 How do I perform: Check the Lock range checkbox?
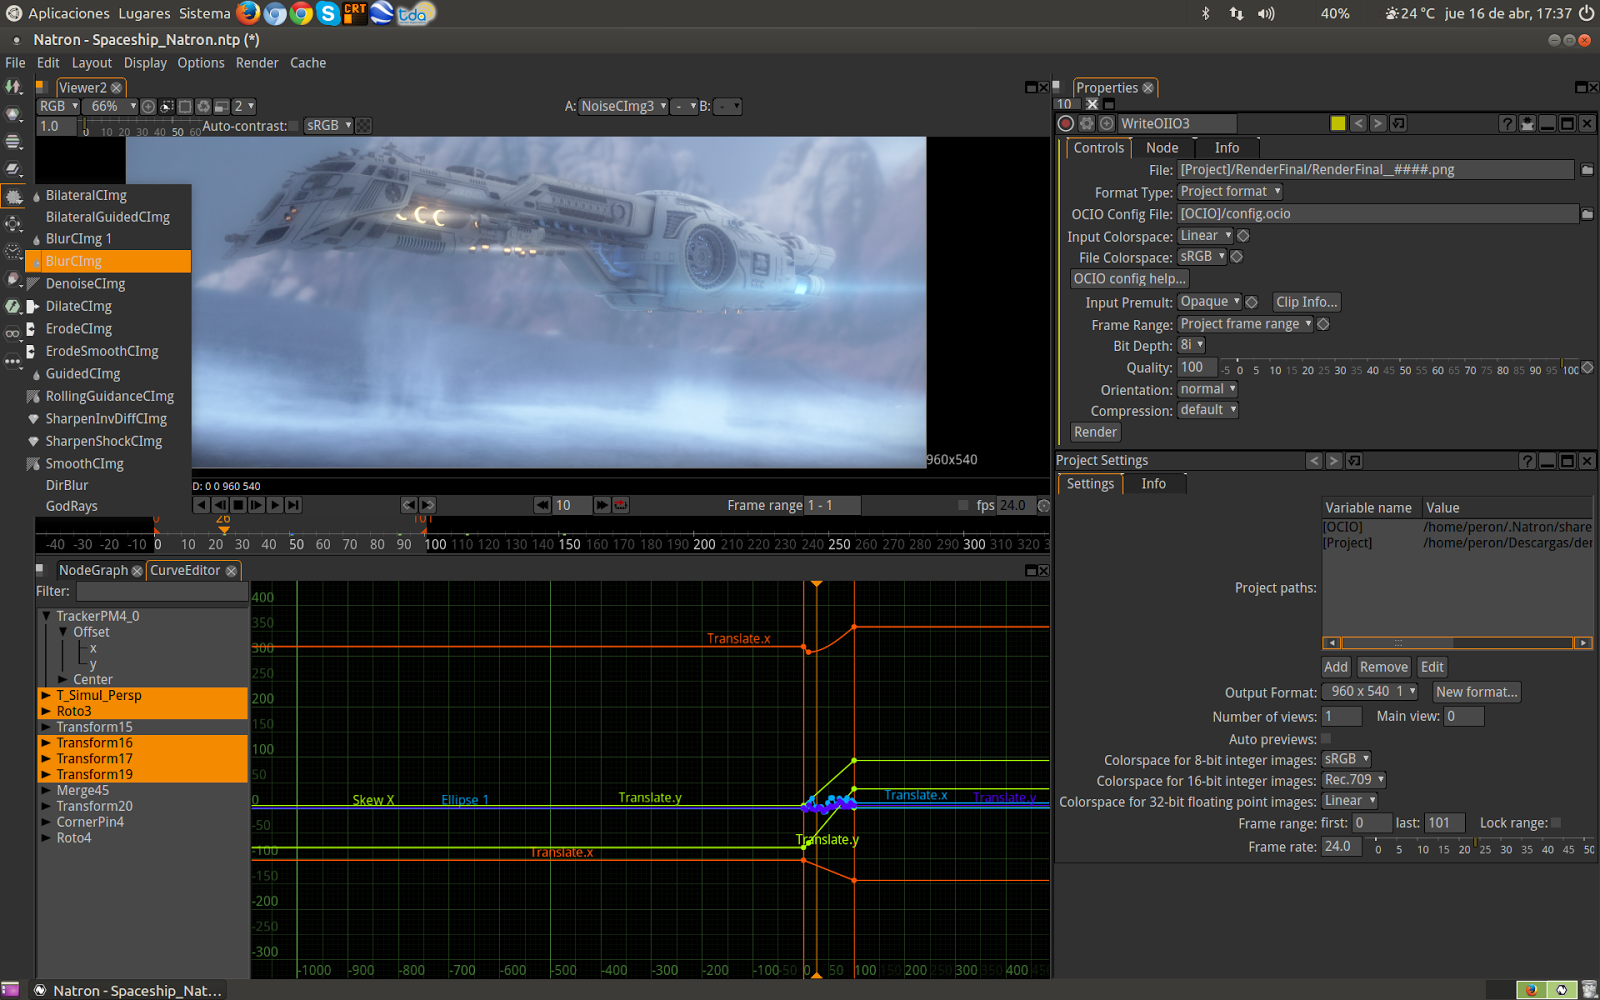pyautogui.click(x=1556, y=823)
